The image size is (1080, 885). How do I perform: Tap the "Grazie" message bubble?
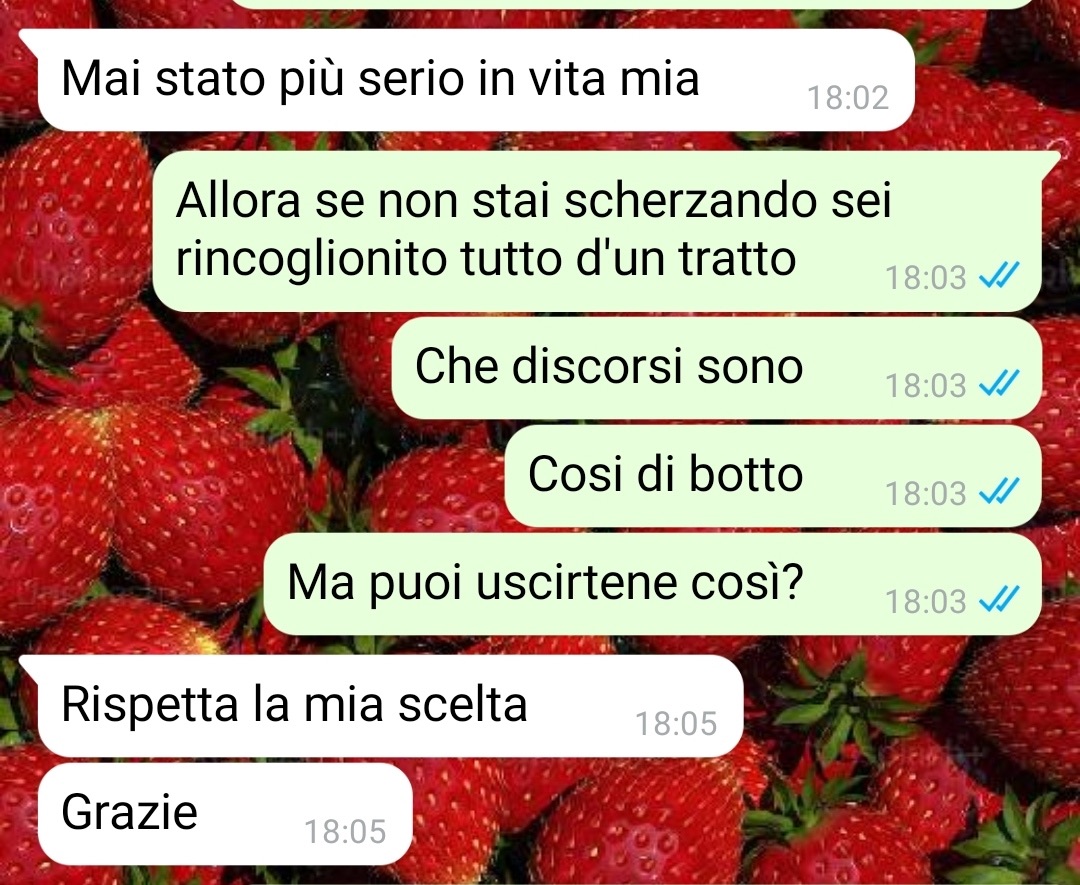(x=225, y=813)
